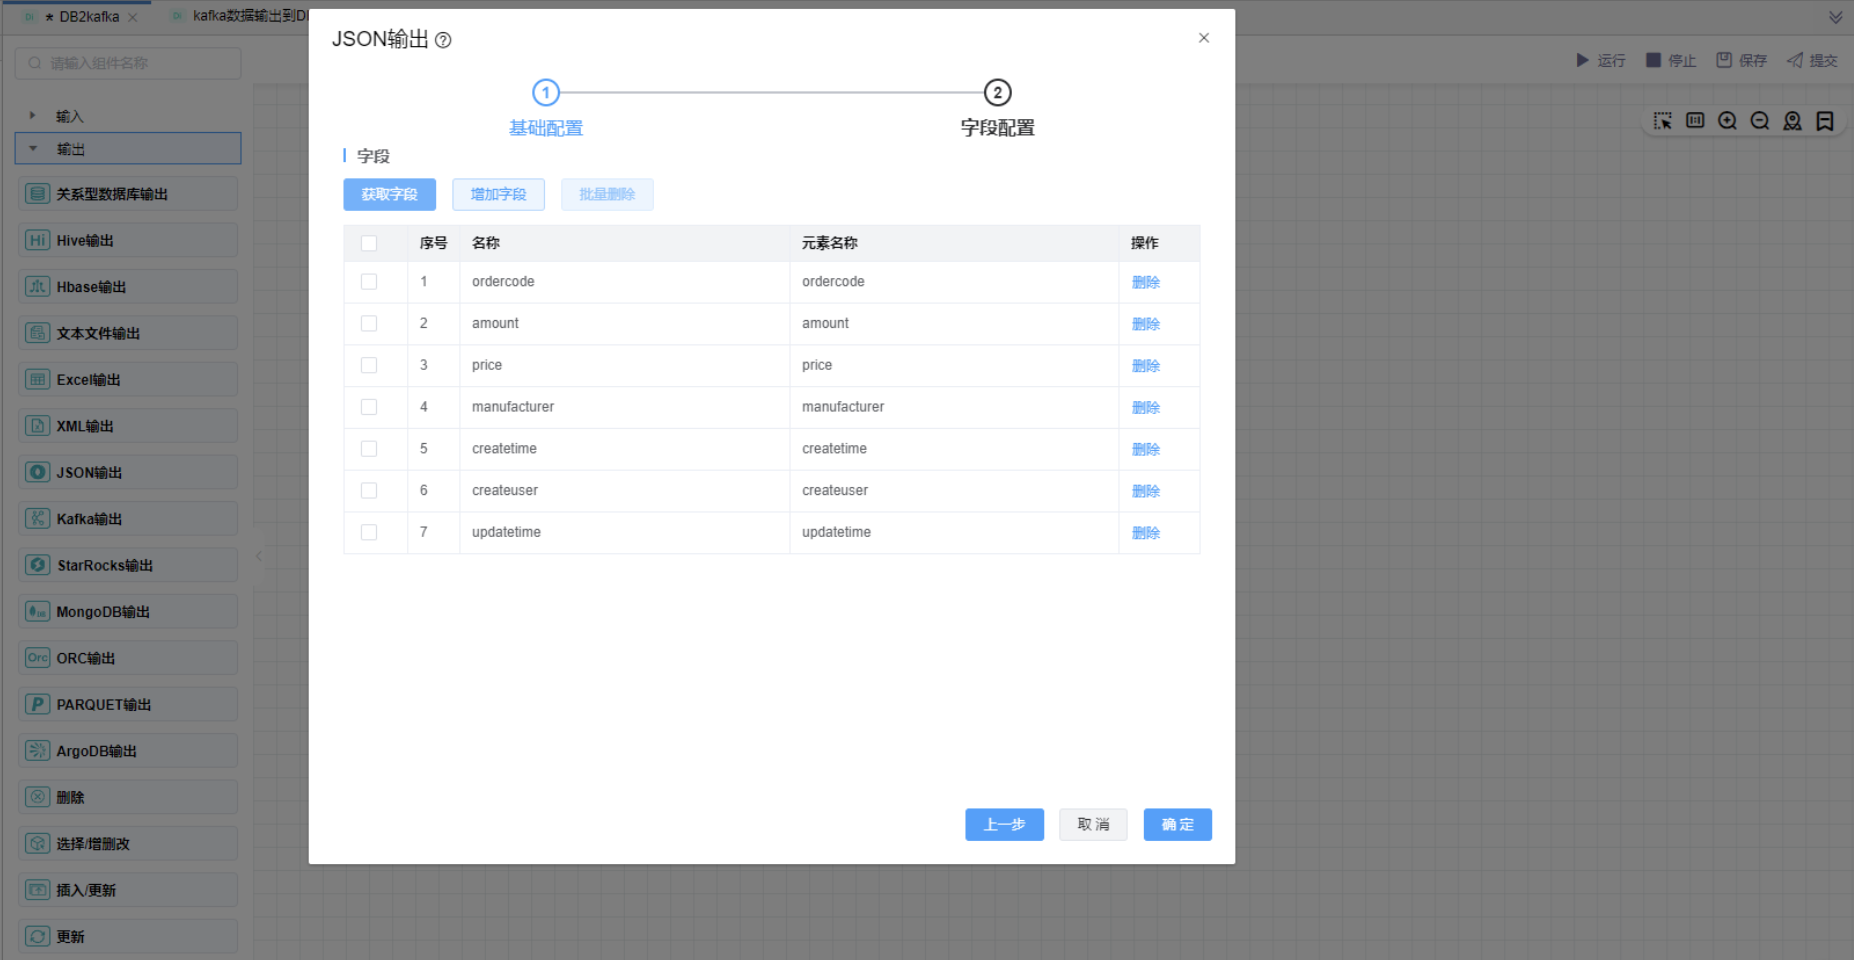Click the zoom in magnifier icon

[x=1727, y=121]
